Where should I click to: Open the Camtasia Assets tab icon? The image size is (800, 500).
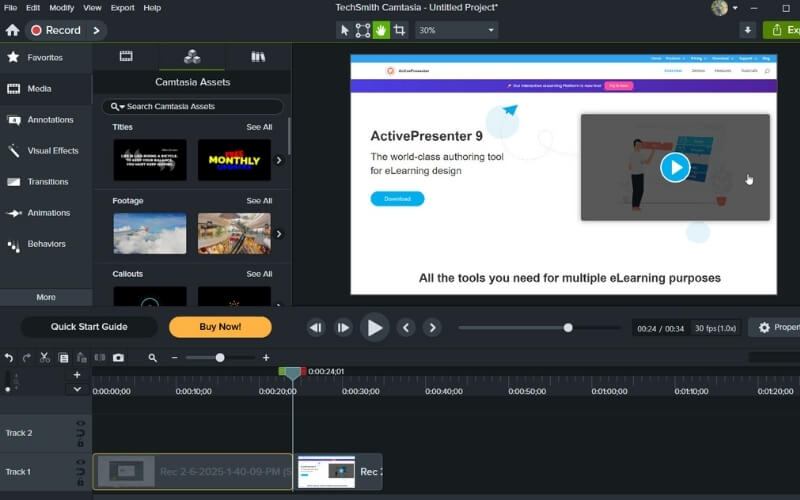pyautogui.click(x=192, y=57)
